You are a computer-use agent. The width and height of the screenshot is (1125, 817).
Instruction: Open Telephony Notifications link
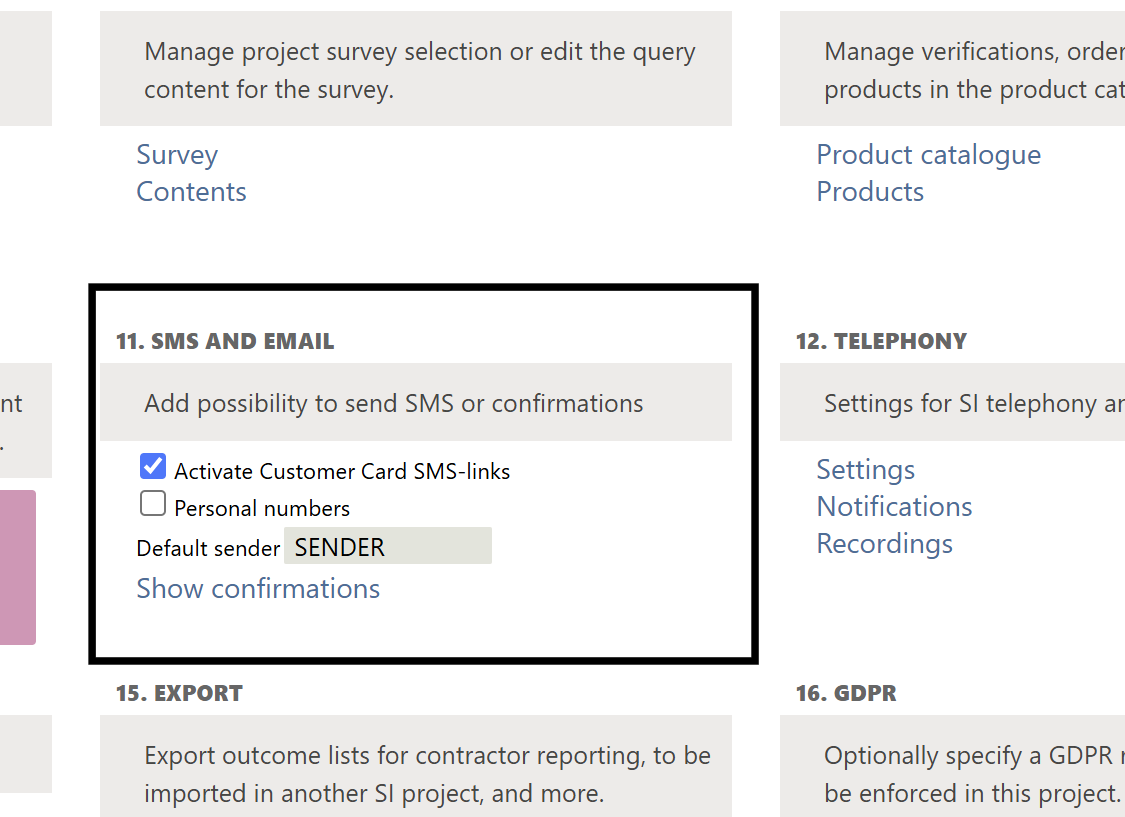pos(894,507)
